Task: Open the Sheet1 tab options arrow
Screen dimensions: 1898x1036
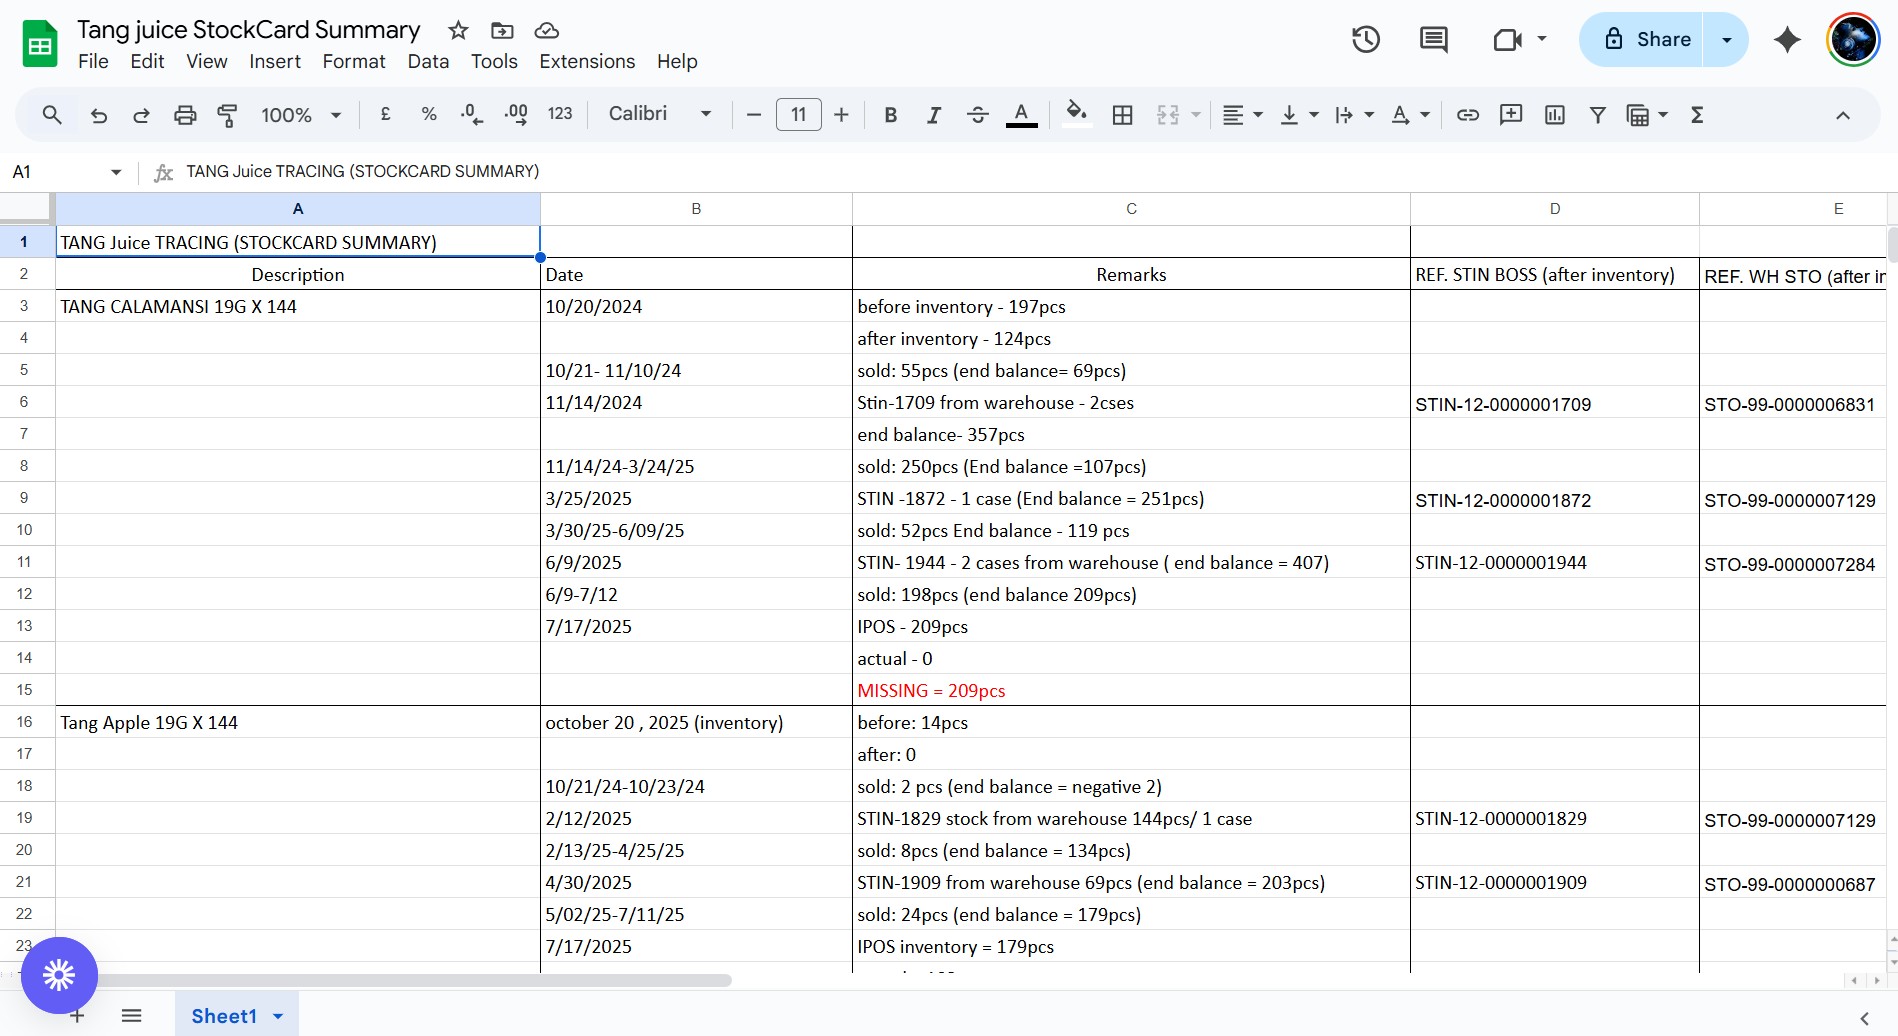Action: tap(278, 1016)
